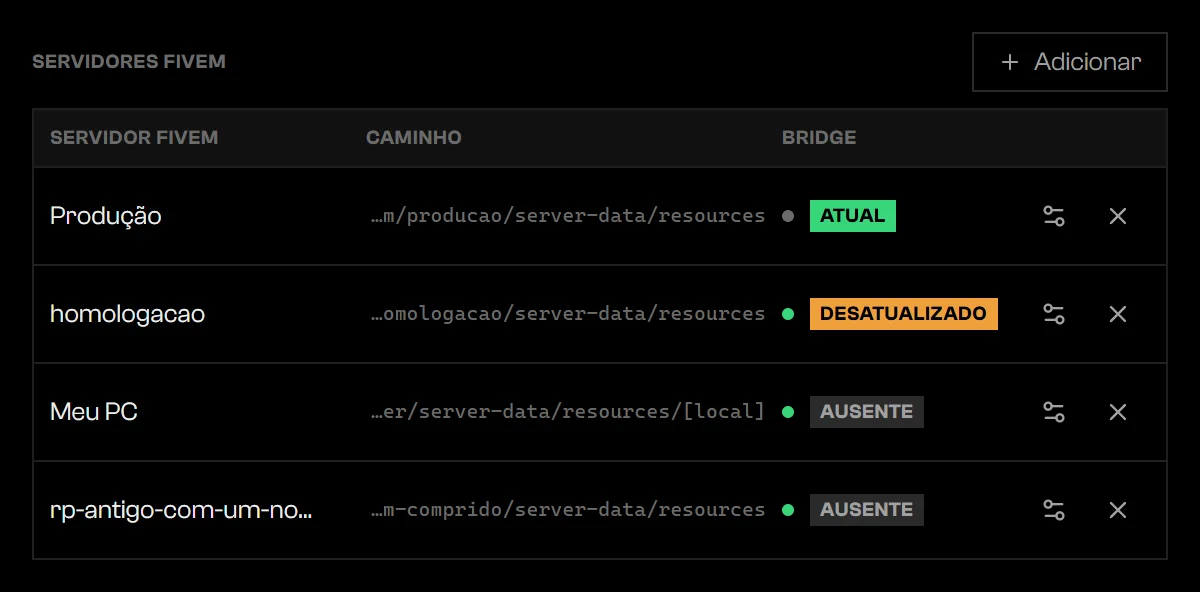Click green status dot in rp-antigo-com-um-no… row
Viewport: 1200px width, 592px height.
788,510
